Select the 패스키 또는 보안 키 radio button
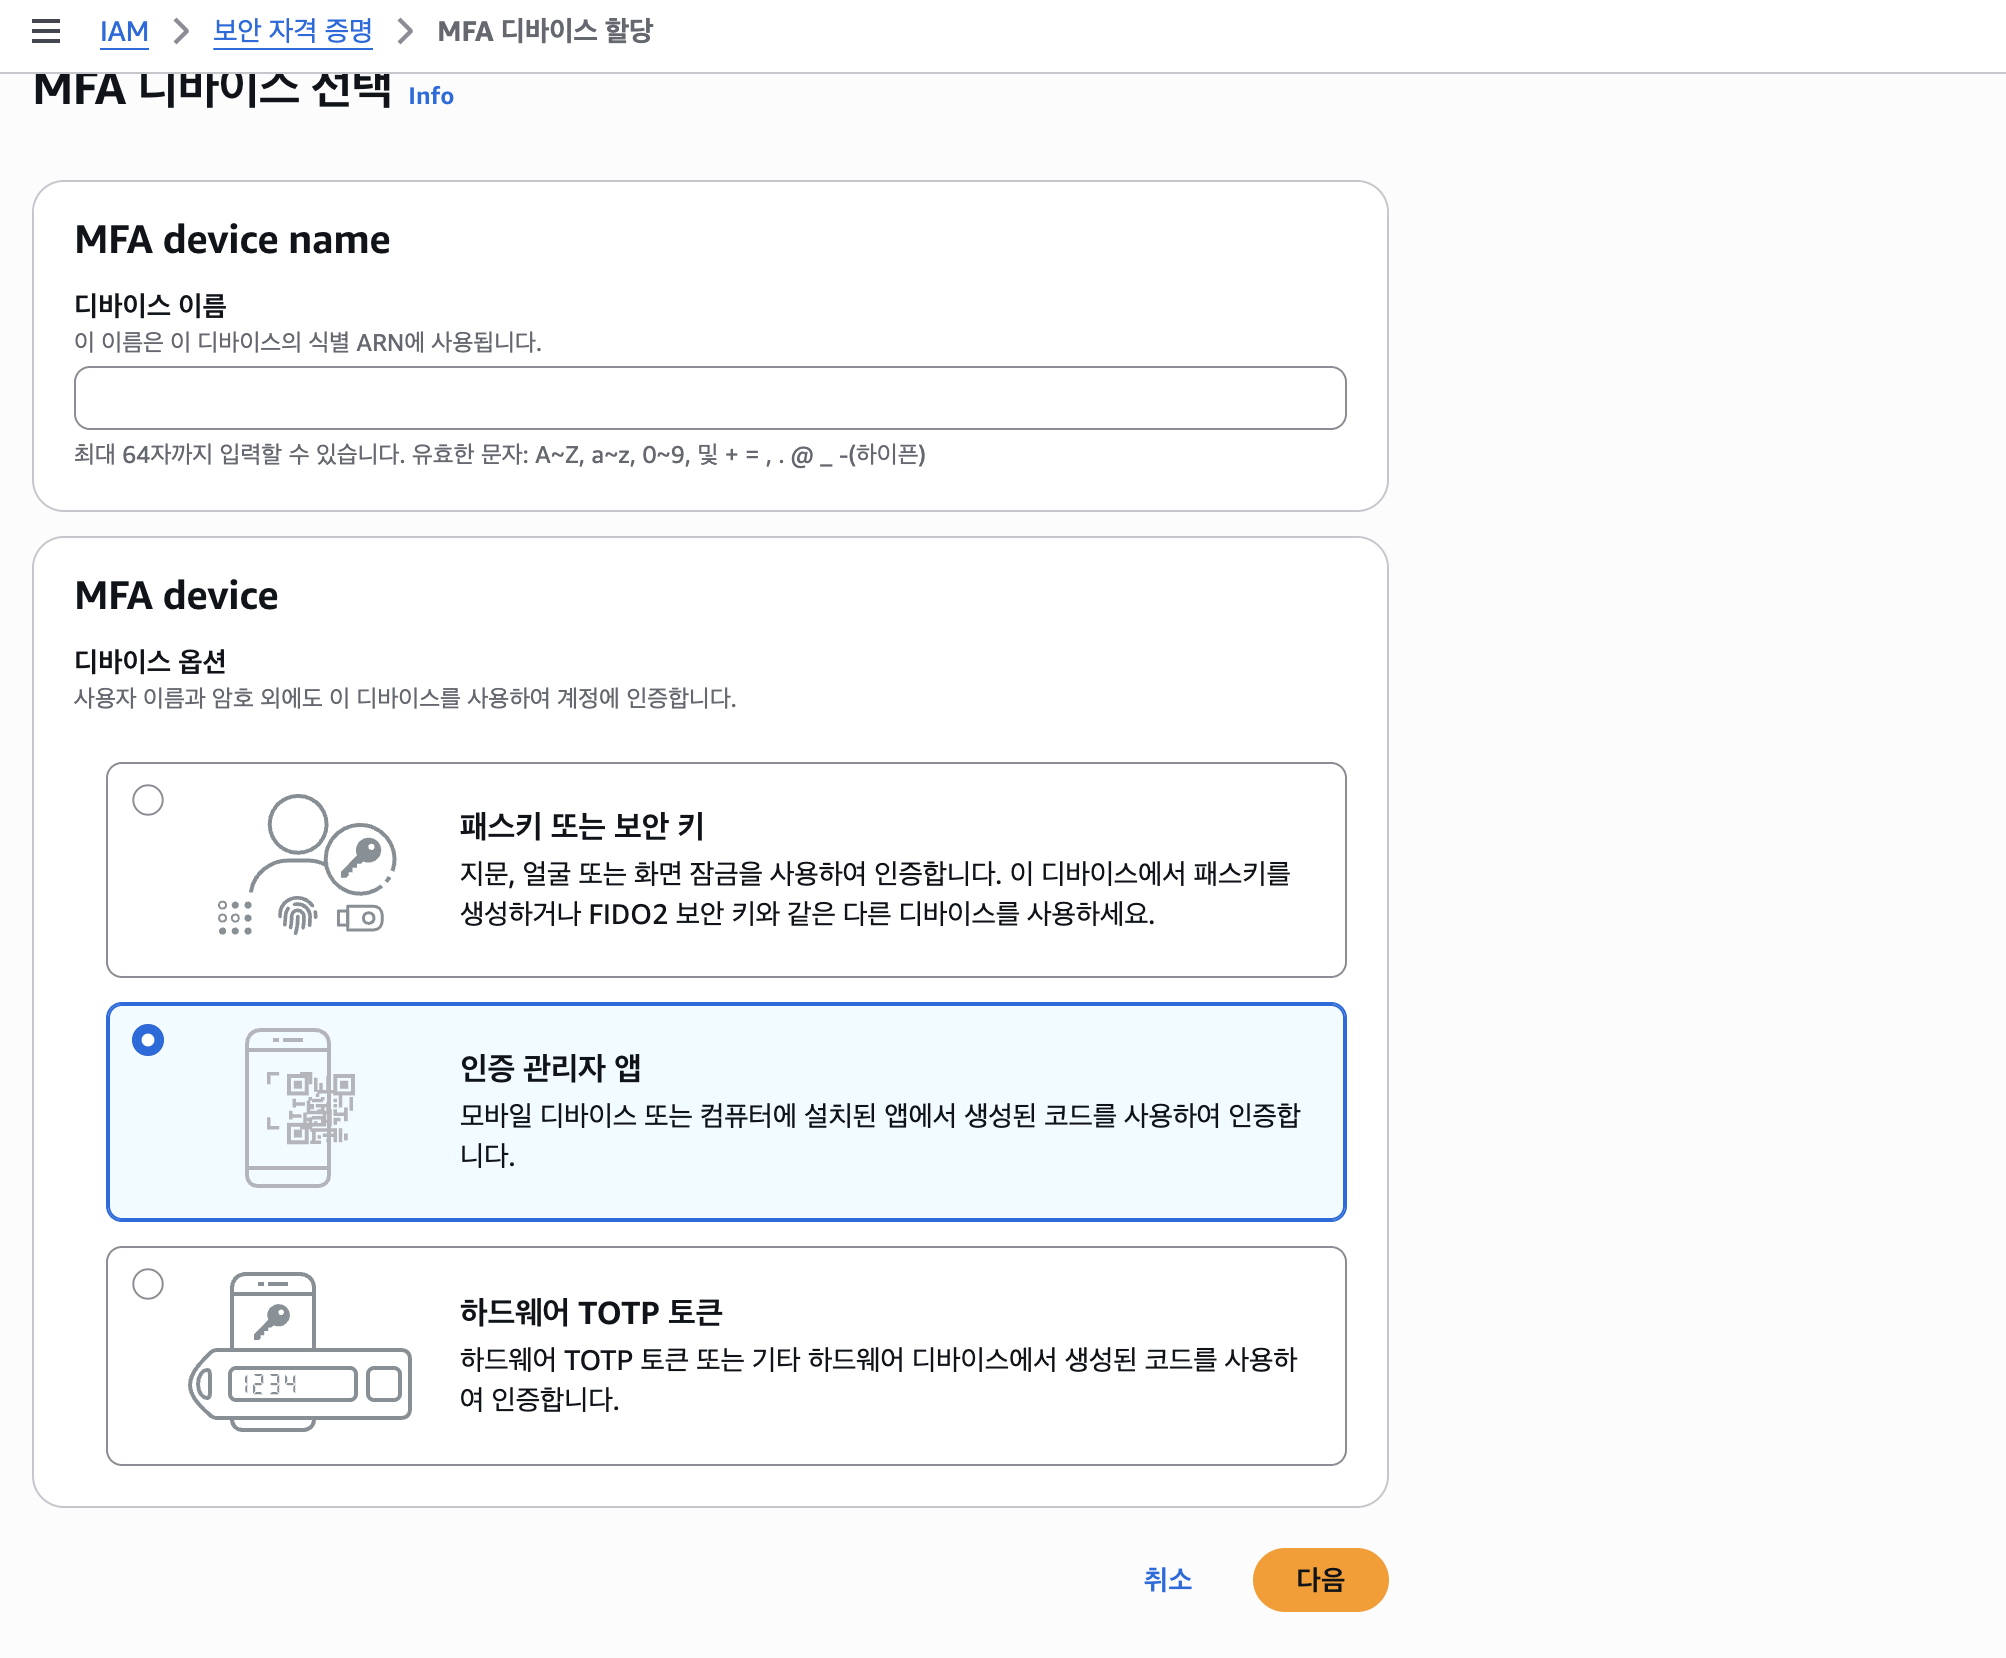 coord(148,800)
